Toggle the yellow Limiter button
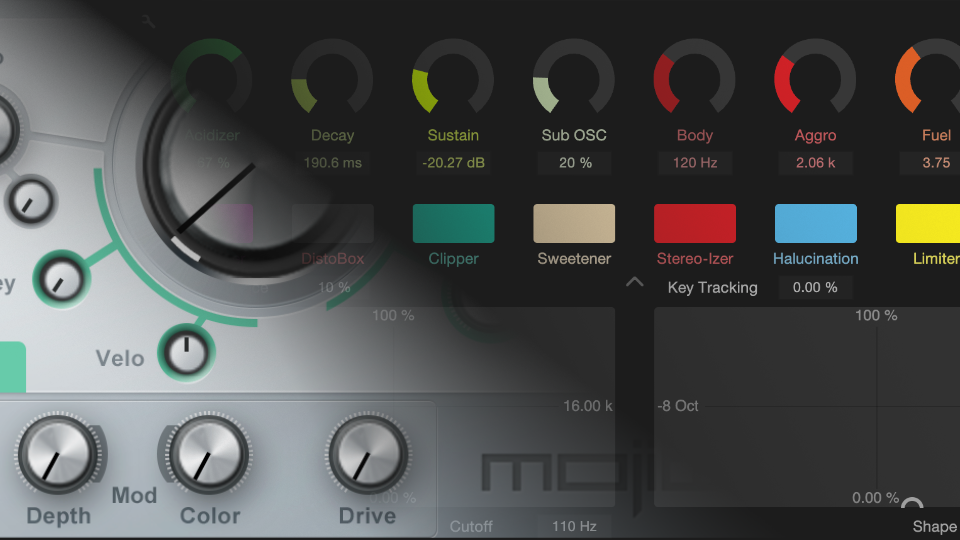This screenshot has height=540, width=960. click(x=928, y=223)
